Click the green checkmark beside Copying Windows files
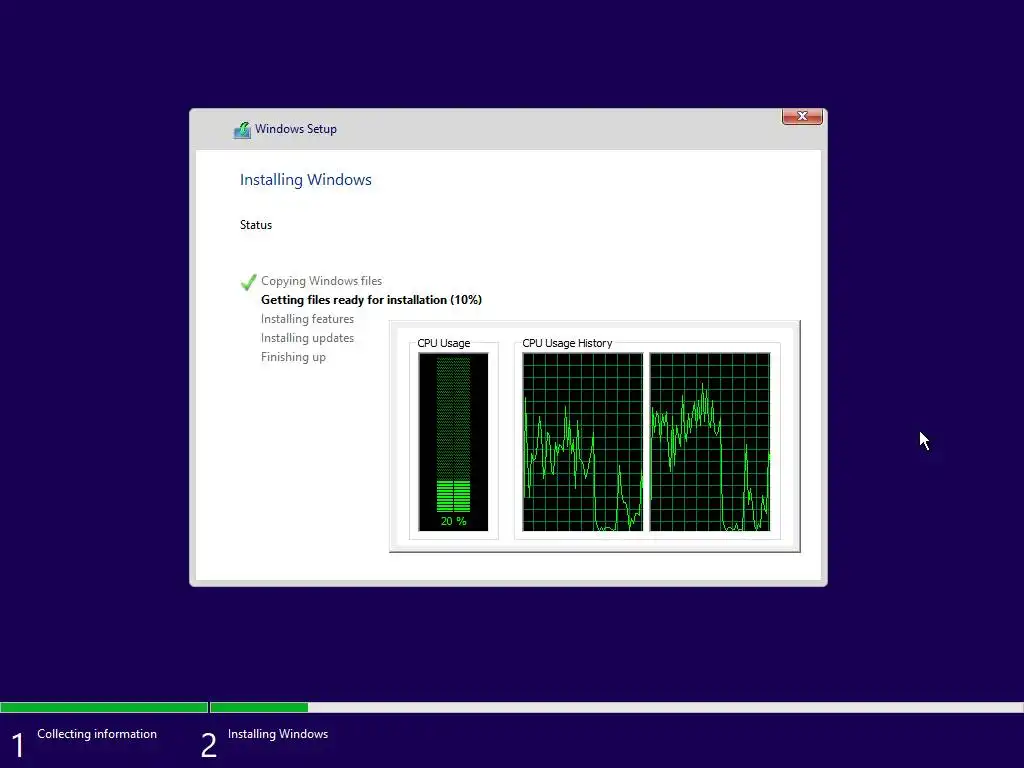The height and width of the screenshot is (768, 1024). tap(248, 281)
